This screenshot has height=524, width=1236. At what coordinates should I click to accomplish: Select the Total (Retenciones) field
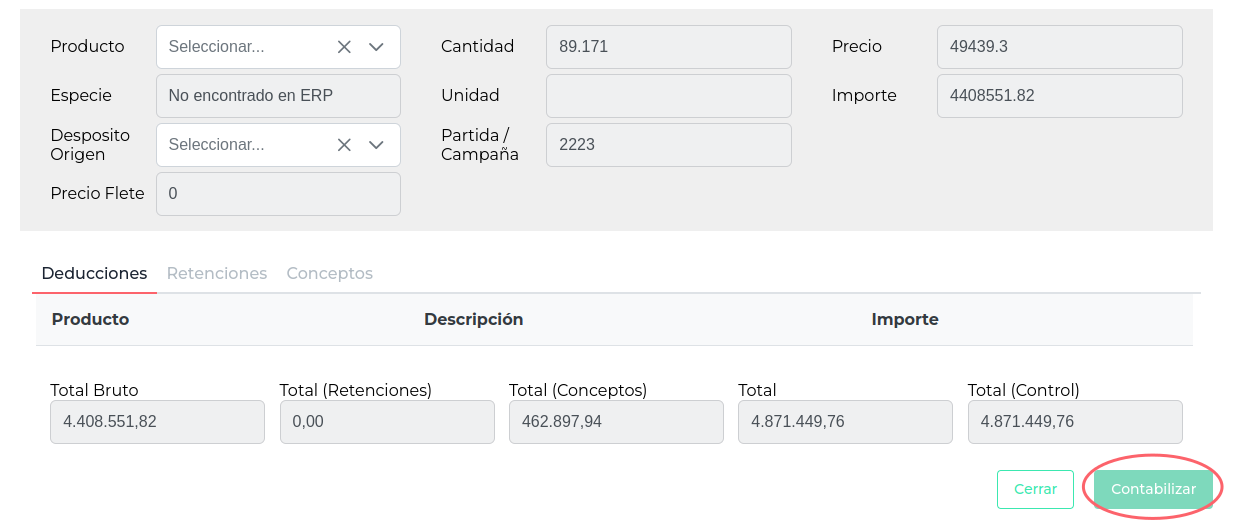click(387, 422)
